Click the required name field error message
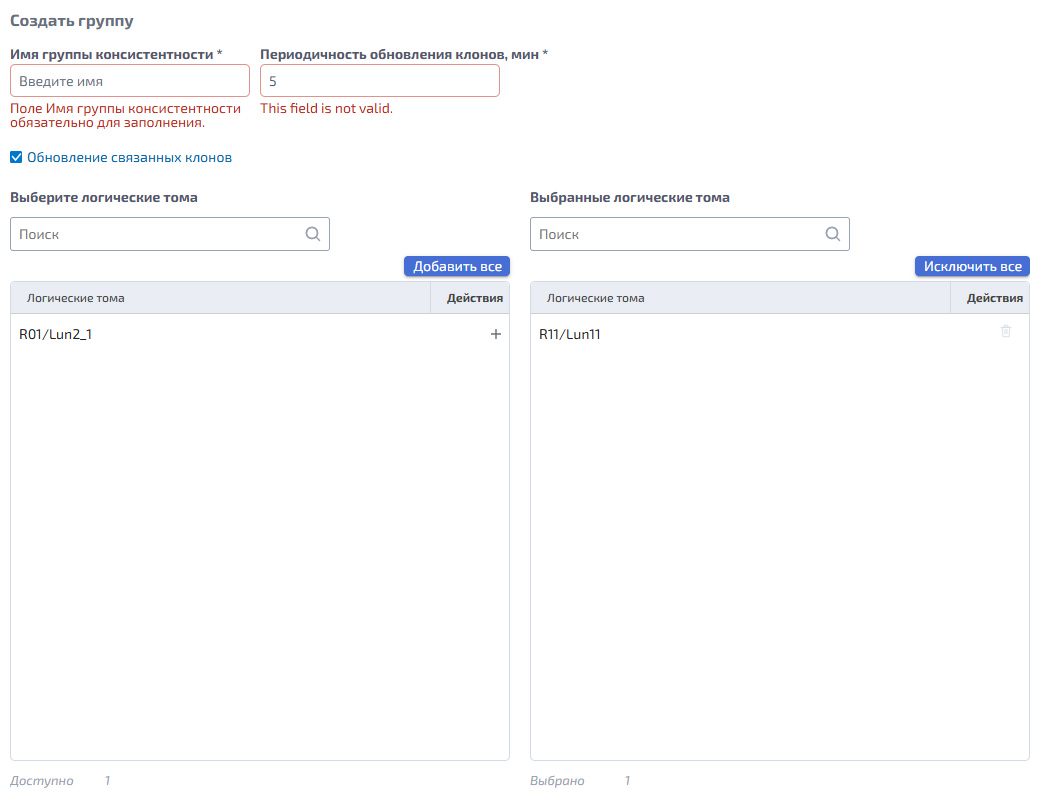This screenshot has width=1040, height=798. pyautogui.click(x=125, y=115)
